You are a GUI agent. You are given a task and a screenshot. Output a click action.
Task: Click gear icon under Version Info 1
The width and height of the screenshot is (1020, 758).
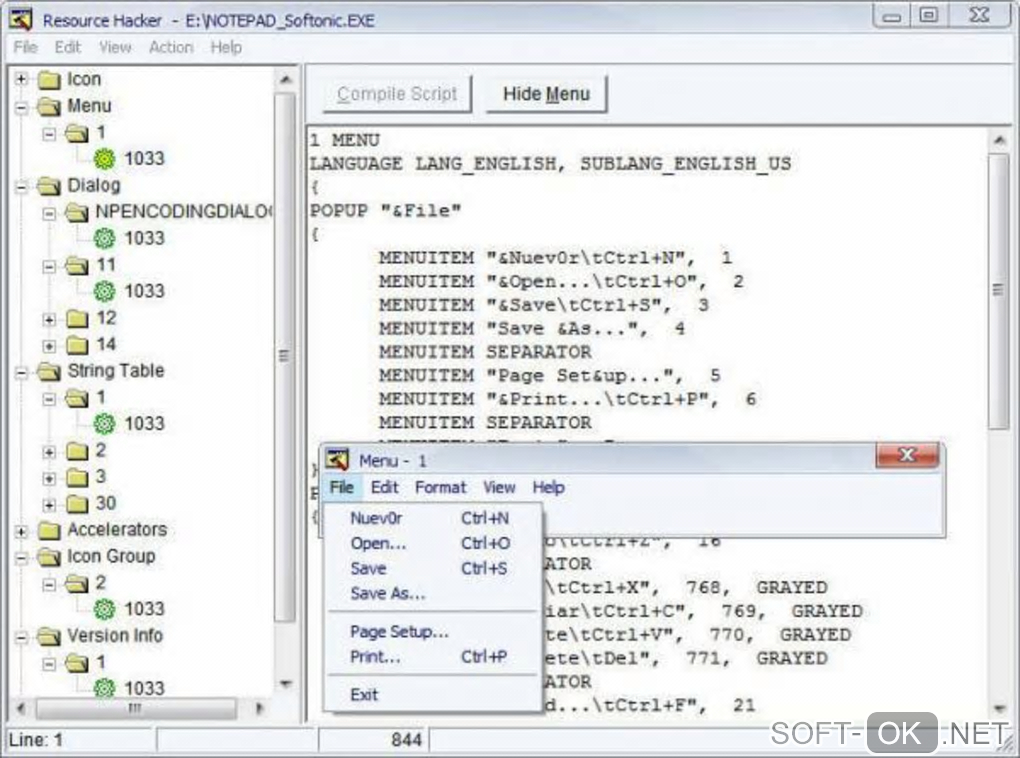(x=104, y=688)
